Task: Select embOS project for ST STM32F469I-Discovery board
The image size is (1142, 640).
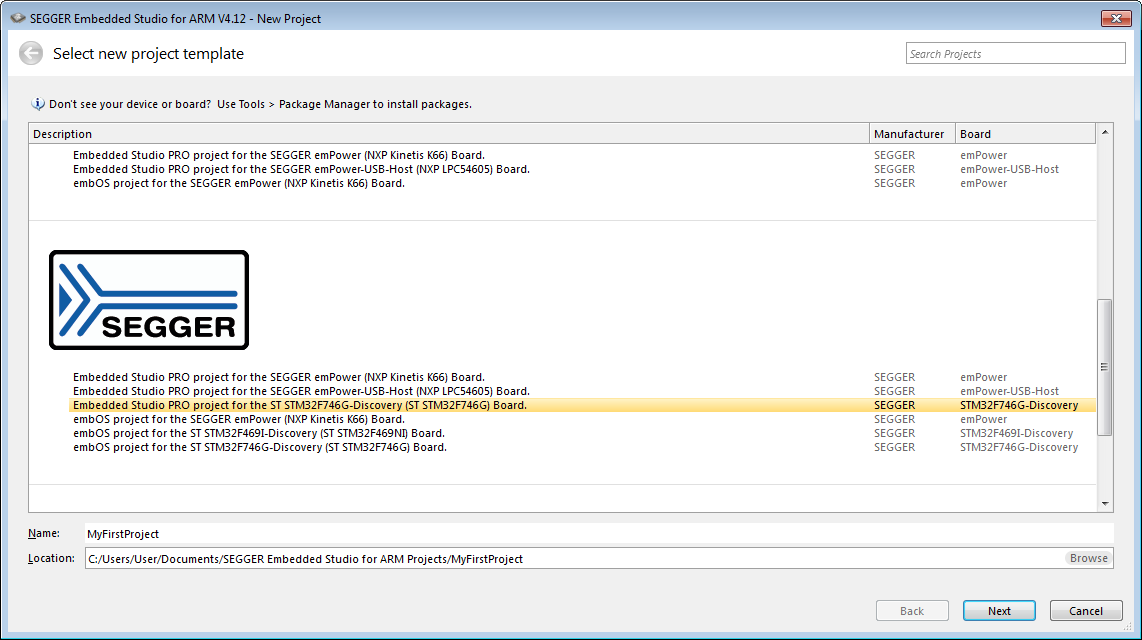Action: click(x=582, y=433)
